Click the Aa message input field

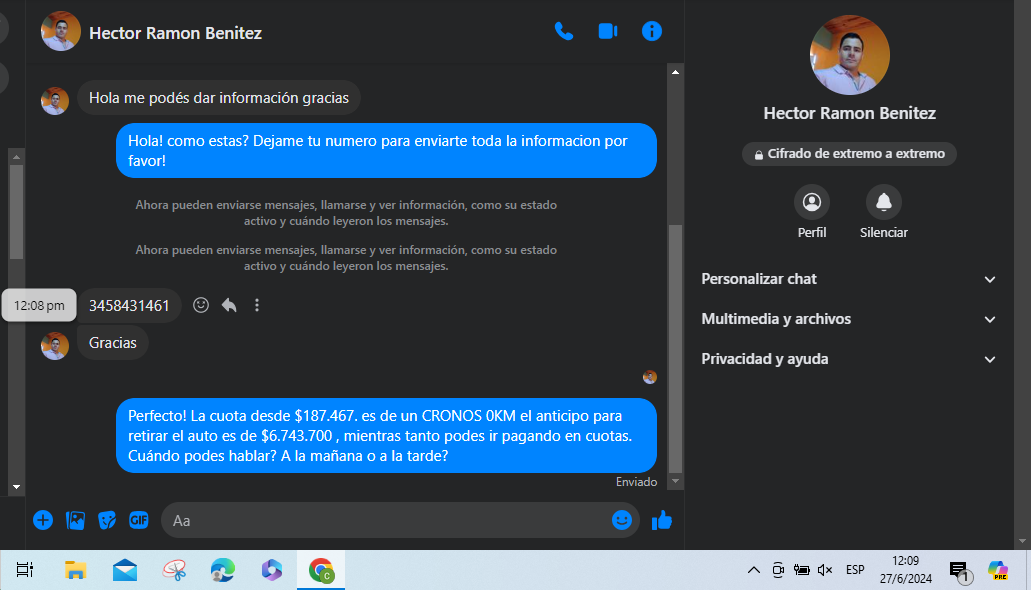[x=385, y=520]
